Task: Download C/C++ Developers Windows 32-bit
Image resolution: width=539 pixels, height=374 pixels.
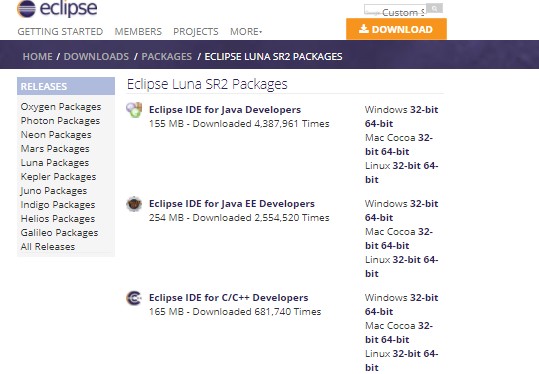Action: [x=424, y=298]
